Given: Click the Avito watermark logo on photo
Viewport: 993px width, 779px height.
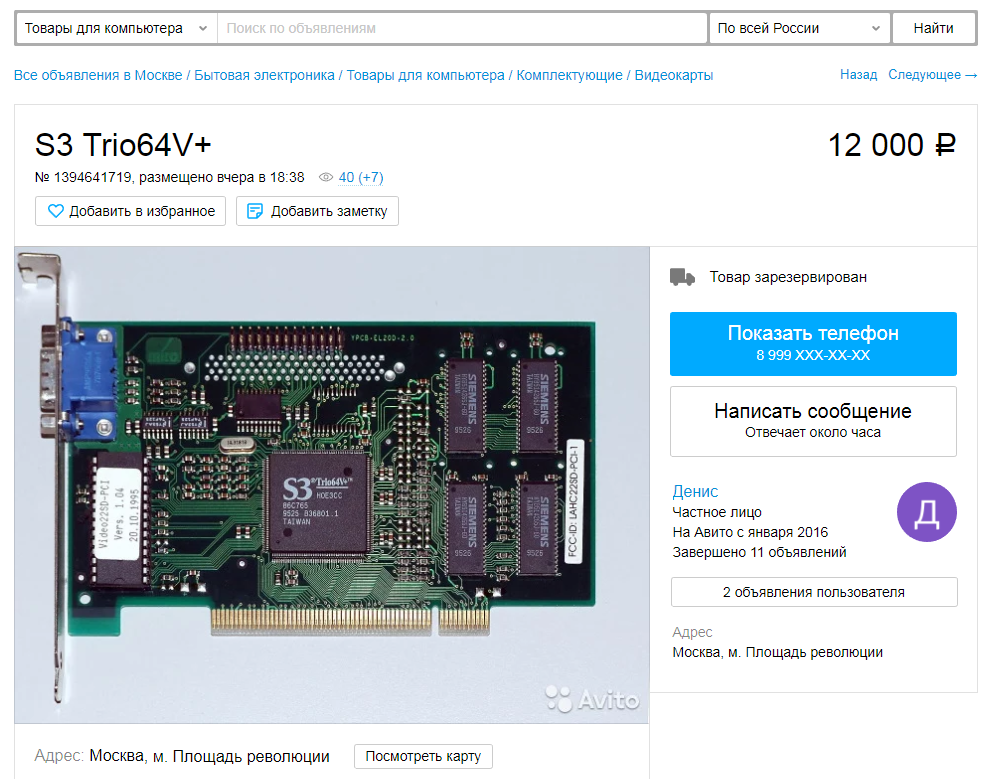Looking at the screenshot, I should pos(592,699).
